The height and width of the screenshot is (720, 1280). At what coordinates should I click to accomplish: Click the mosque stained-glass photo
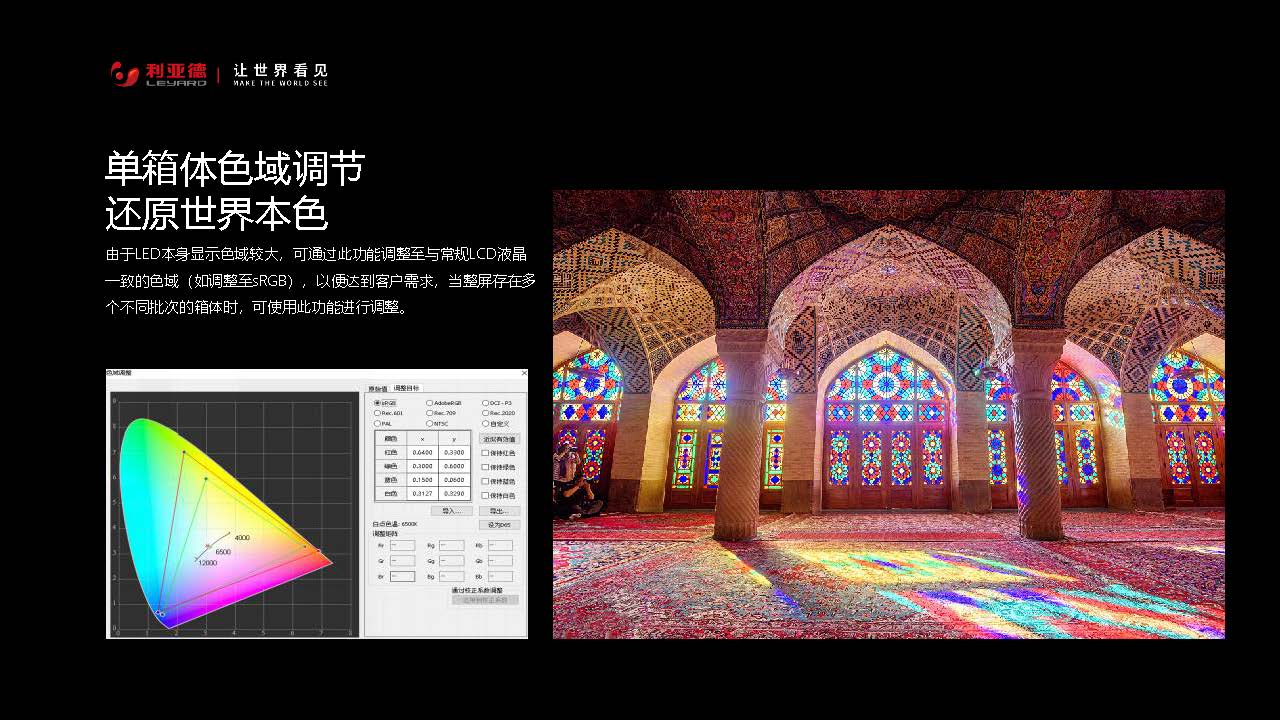coord(888,414)
